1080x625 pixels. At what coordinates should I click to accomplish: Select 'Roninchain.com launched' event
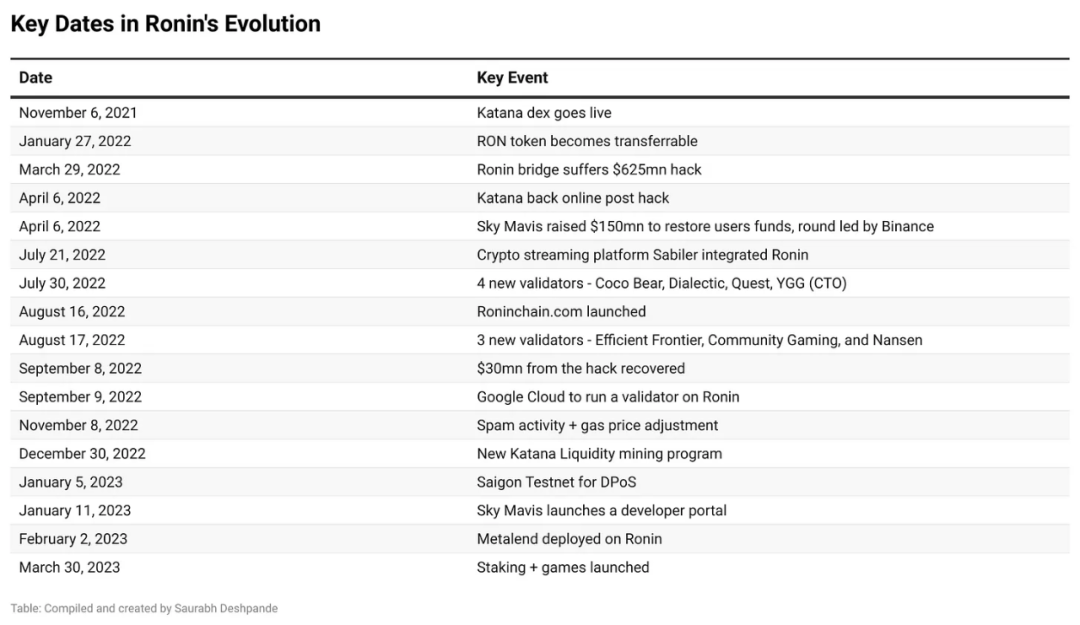coord(561,311)
